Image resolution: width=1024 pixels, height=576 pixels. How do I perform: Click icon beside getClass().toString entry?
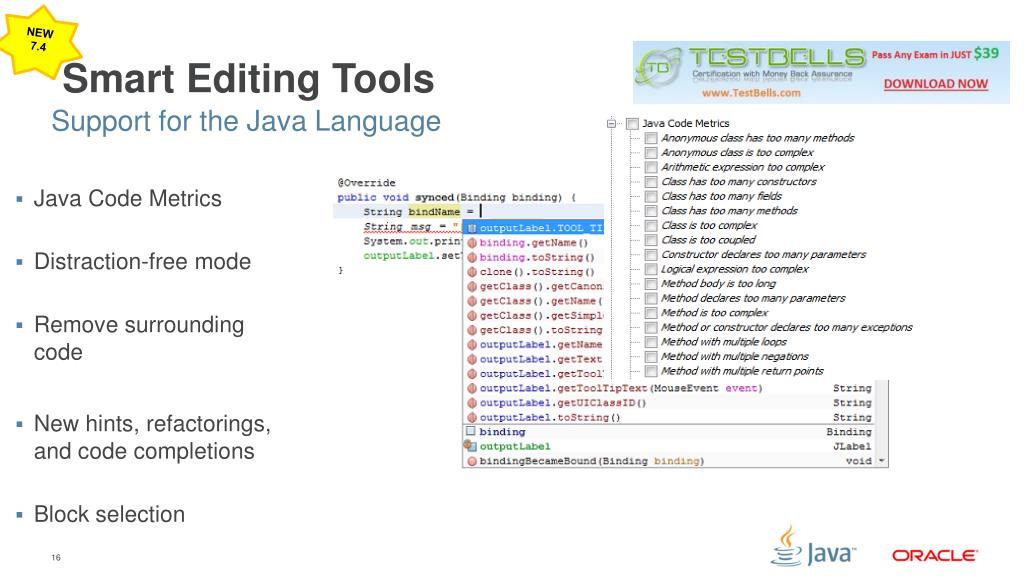click(472, 330)
